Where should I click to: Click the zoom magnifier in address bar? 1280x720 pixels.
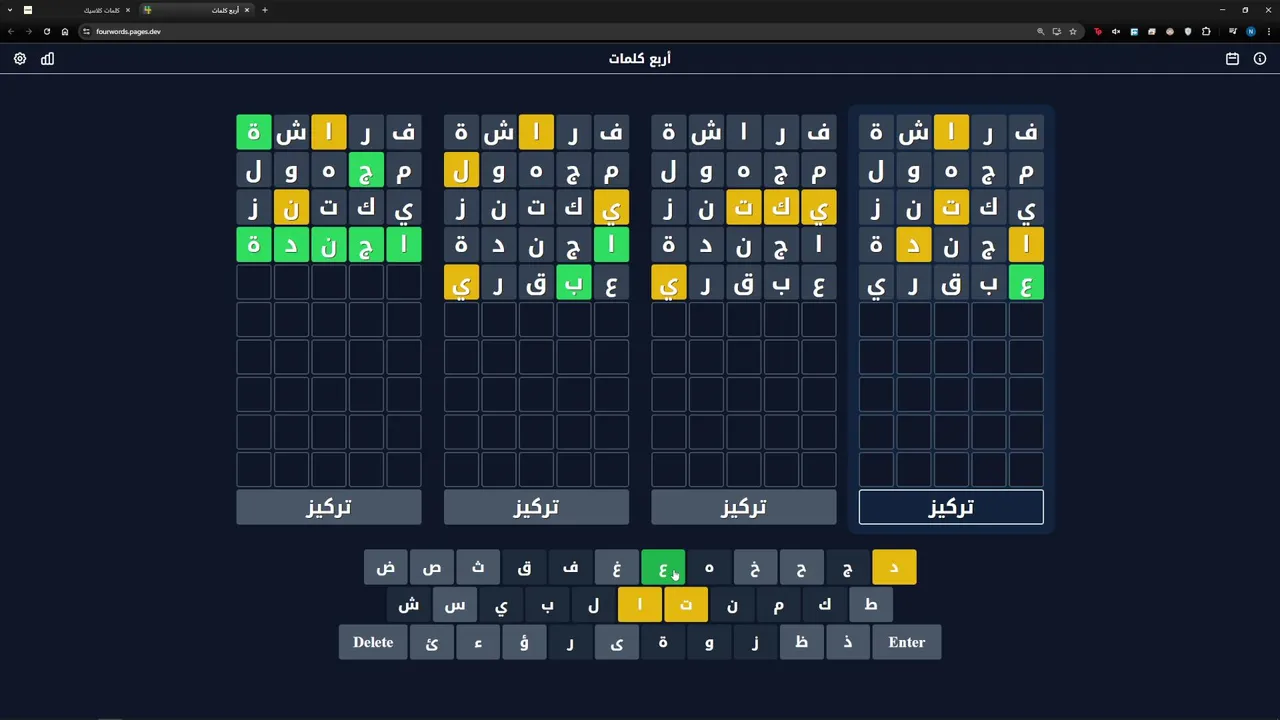(1040, 31)
